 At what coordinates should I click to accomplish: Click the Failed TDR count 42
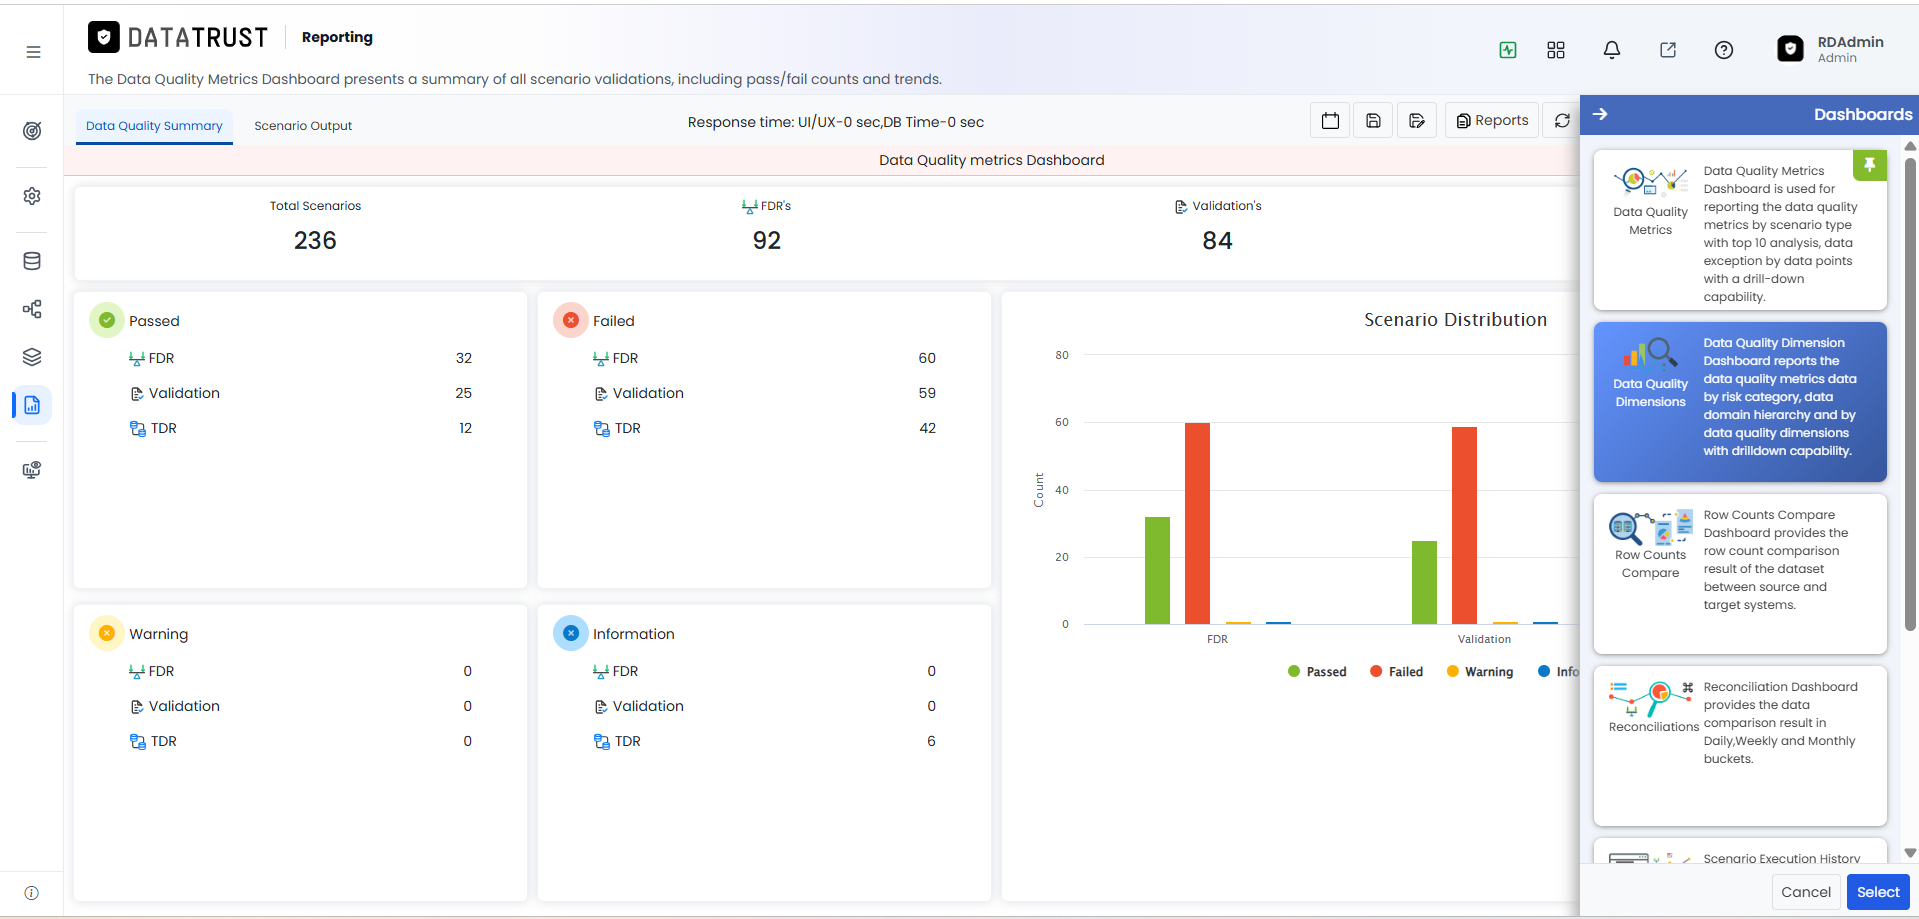927,428
